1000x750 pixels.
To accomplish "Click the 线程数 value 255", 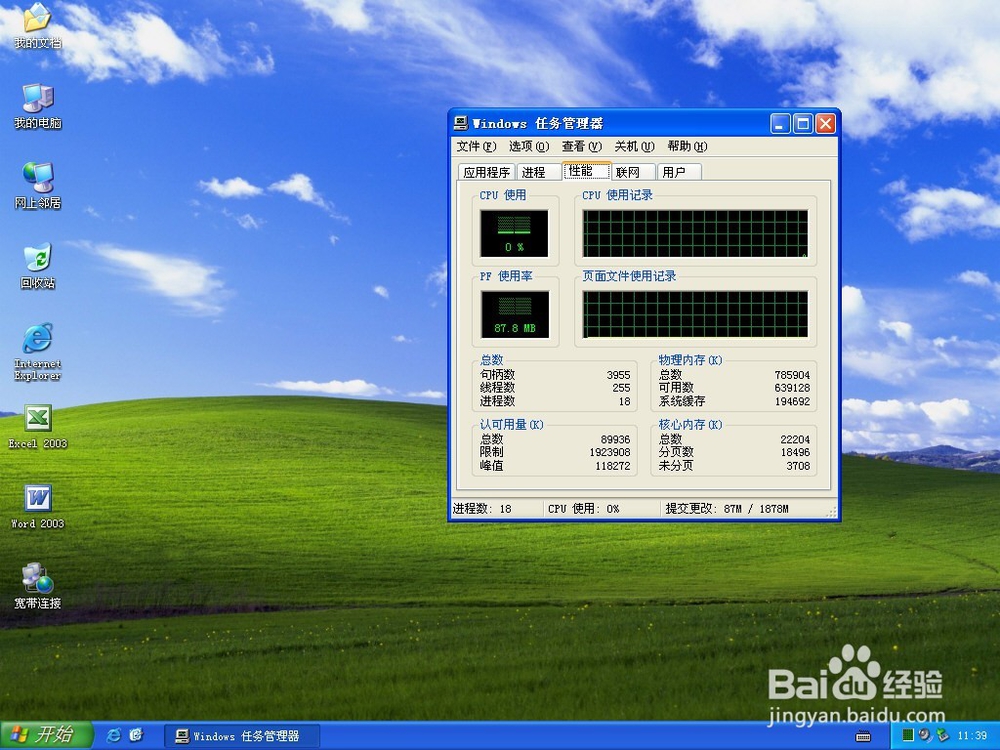I will tap(621, 388).
